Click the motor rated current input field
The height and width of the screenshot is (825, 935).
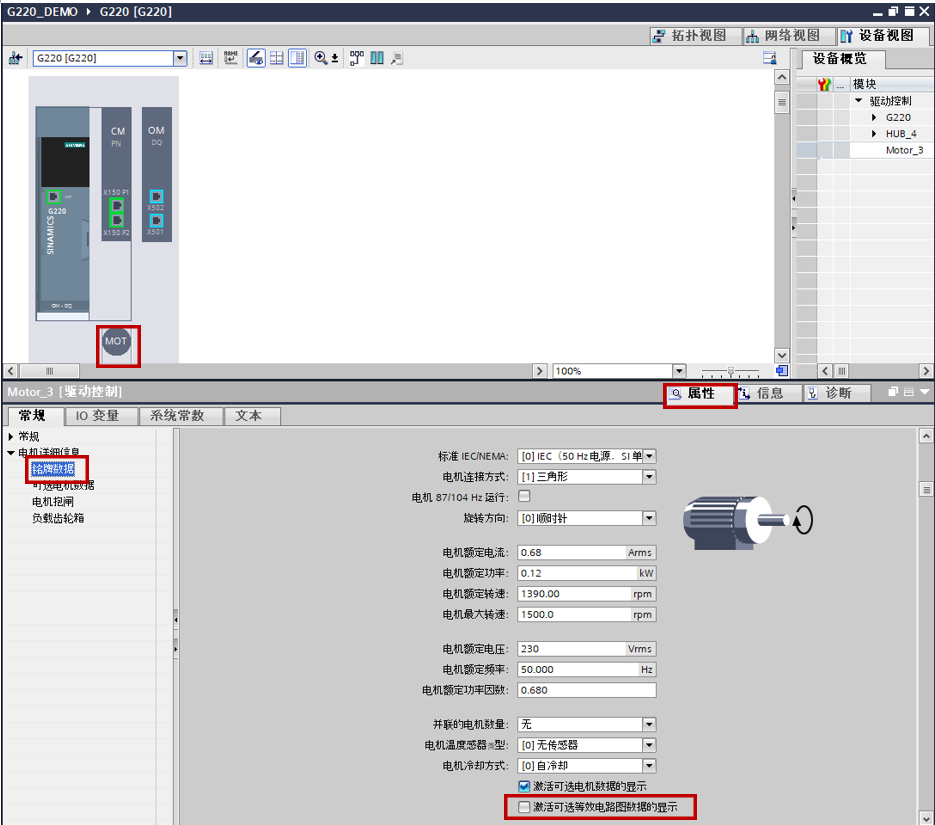[571, 552]
